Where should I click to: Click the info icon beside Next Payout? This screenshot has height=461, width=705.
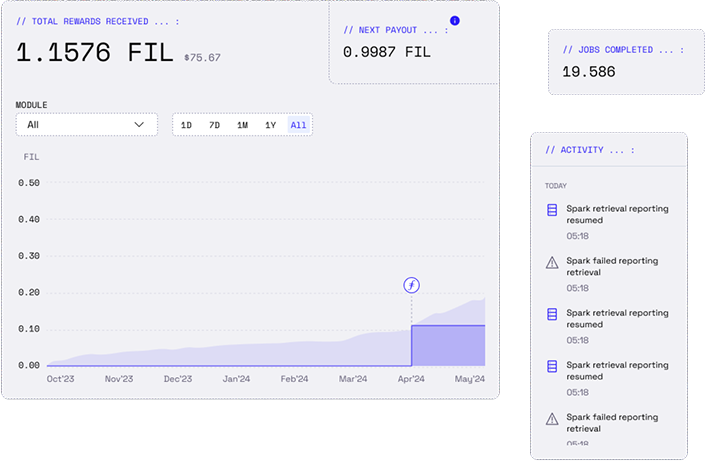(x=454, y=21)
